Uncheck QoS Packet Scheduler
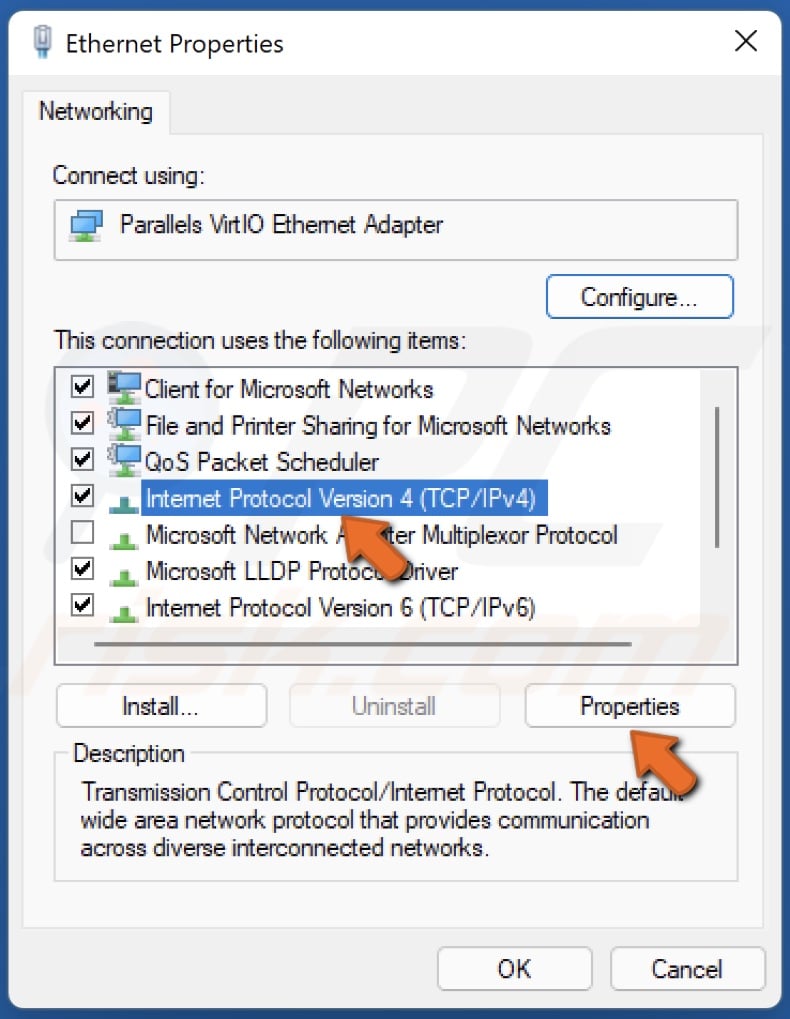Viewport: 790px width, 1019px height. click(x=81, y=460)
